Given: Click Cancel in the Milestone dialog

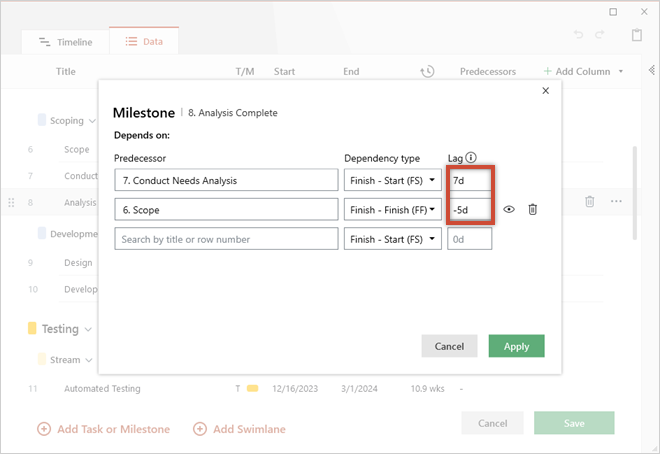Looking at the screenshot, I should [449, 346].
